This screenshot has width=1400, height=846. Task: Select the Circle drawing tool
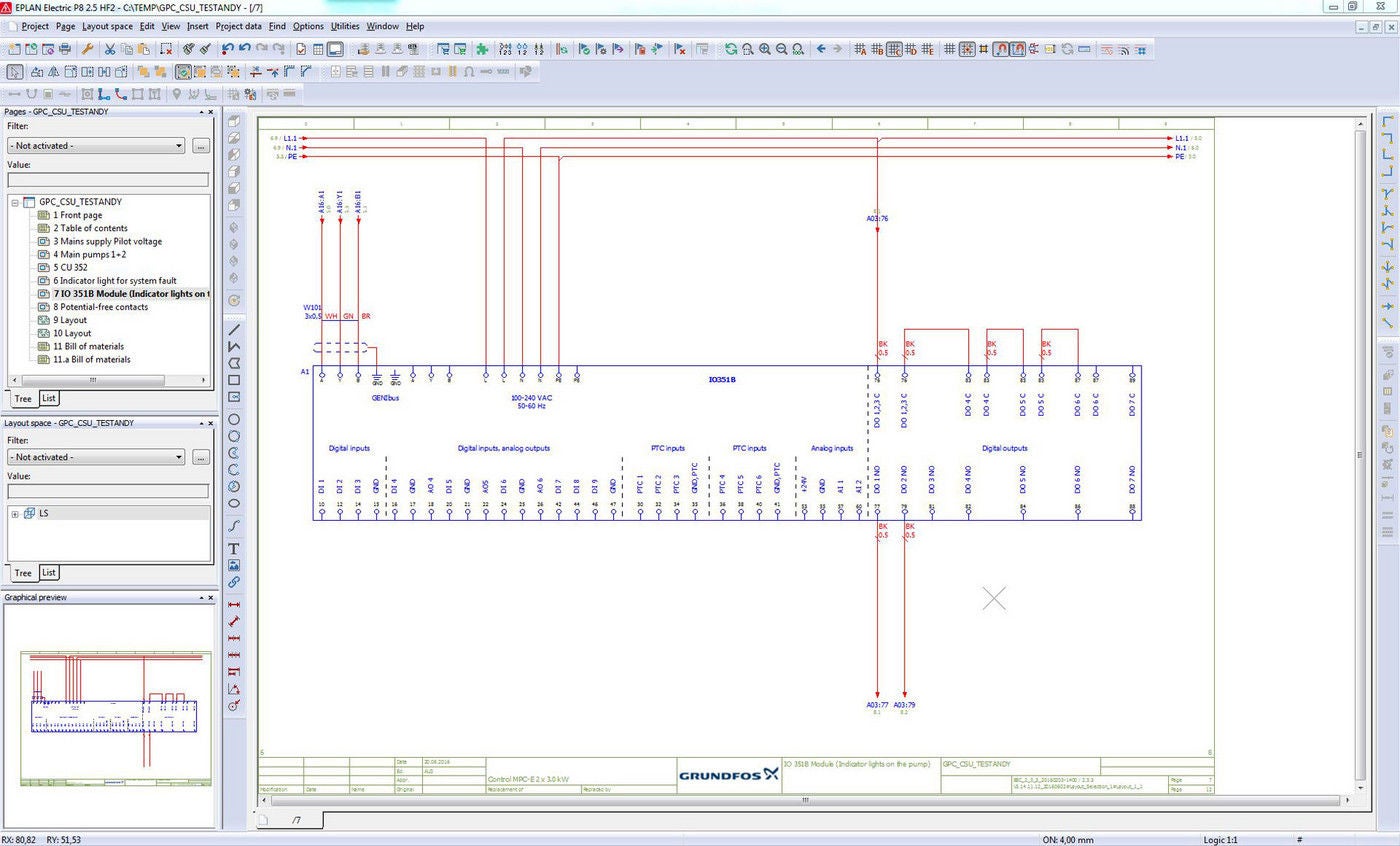234,421
